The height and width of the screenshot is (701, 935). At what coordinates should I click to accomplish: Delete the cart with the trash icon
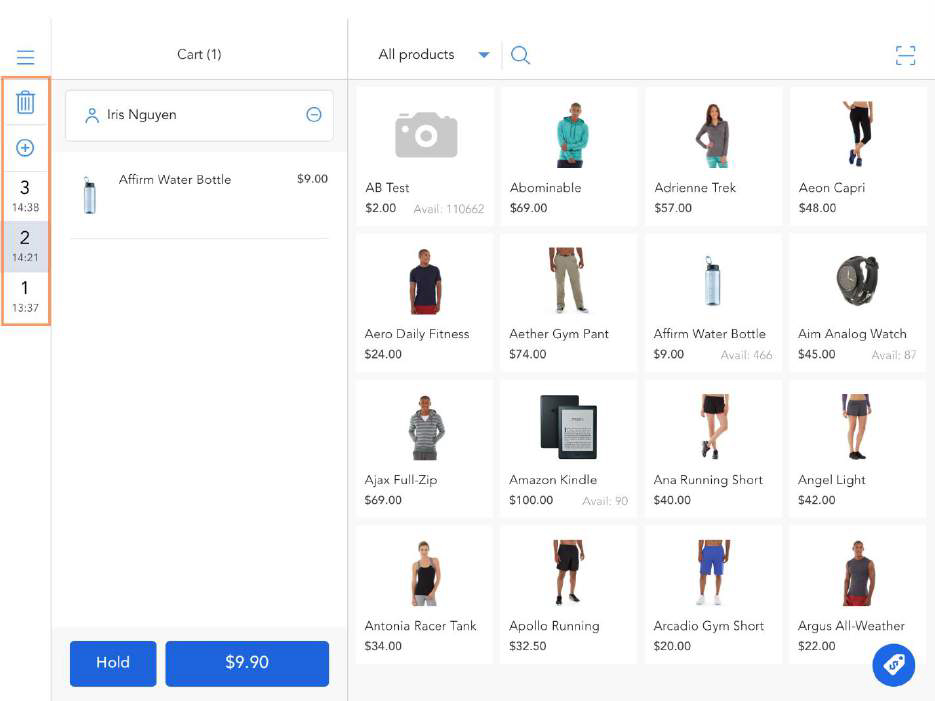point(25,102)
